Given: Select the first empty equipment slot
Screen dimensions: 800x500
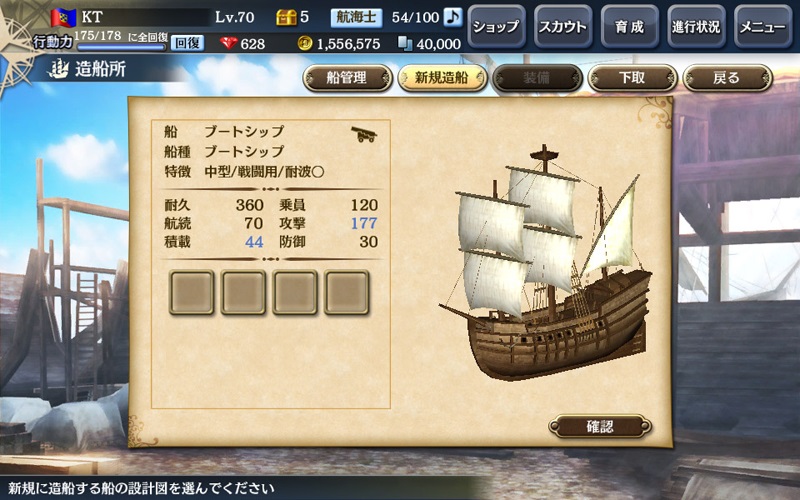Looking at the screenshot, I should [191, 292].
